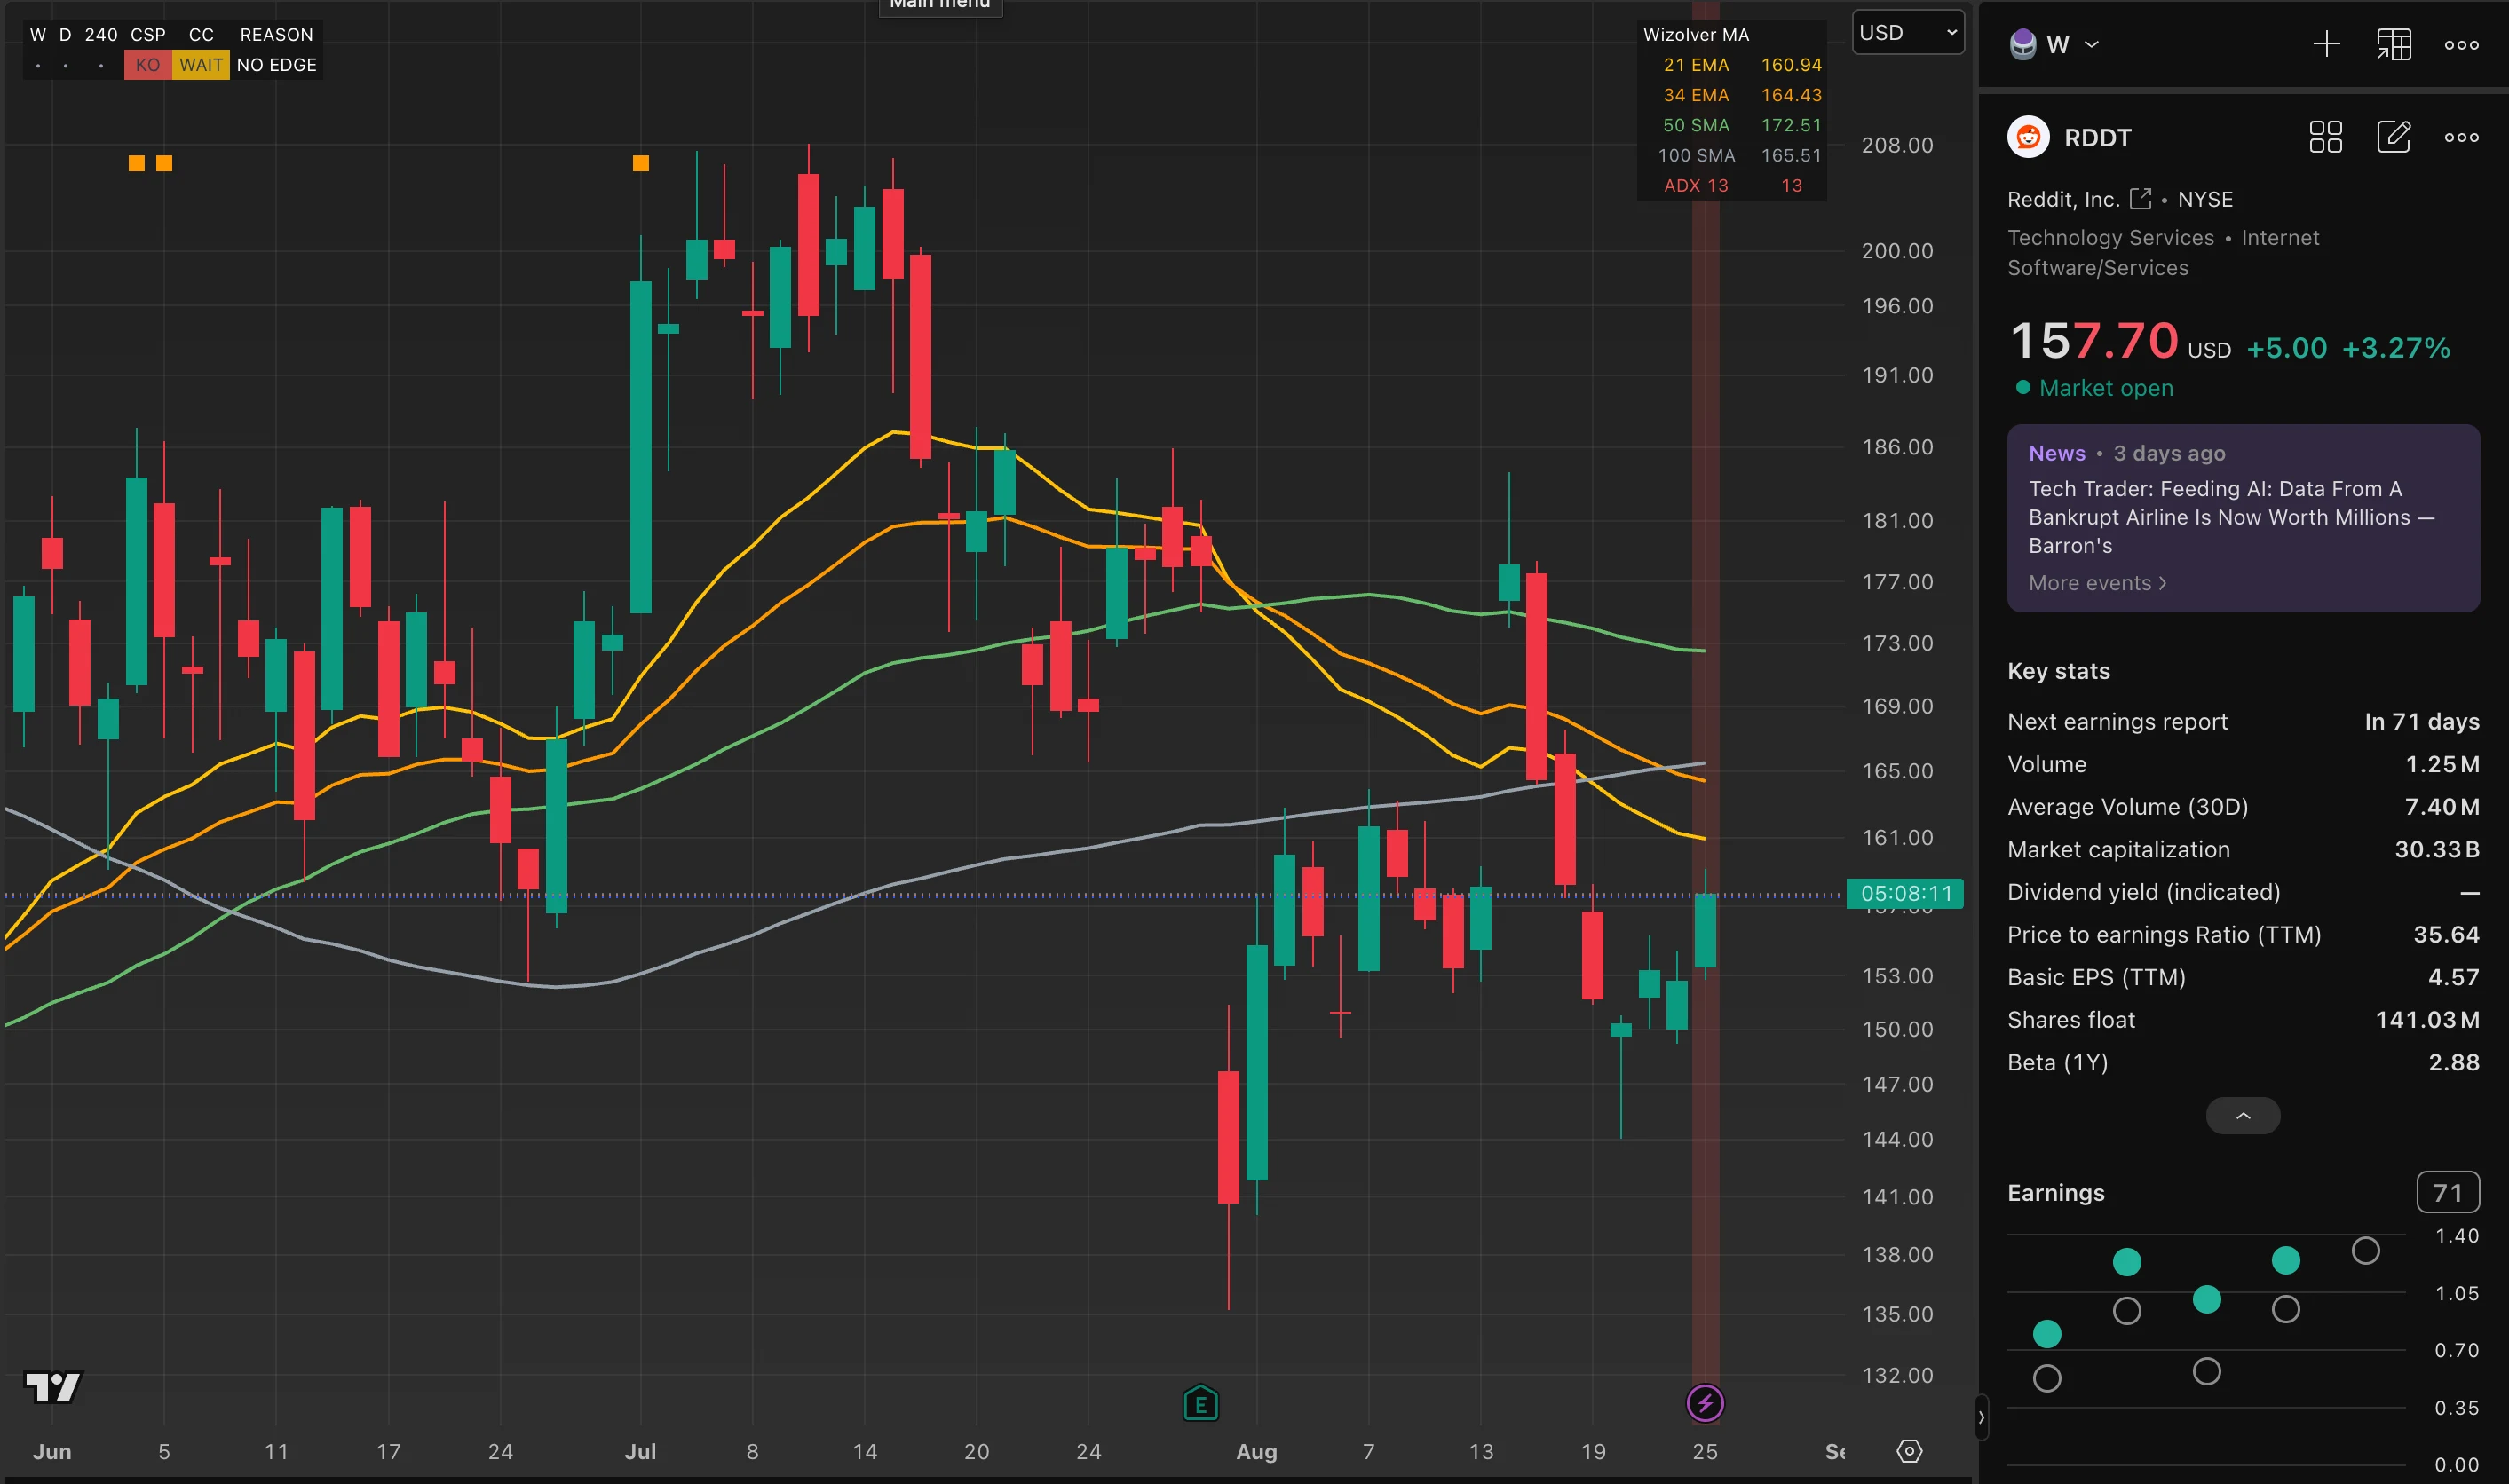The image size is (2509, 1484).
Task: Click the NO EDGE reason label
Action: point(277,65)
